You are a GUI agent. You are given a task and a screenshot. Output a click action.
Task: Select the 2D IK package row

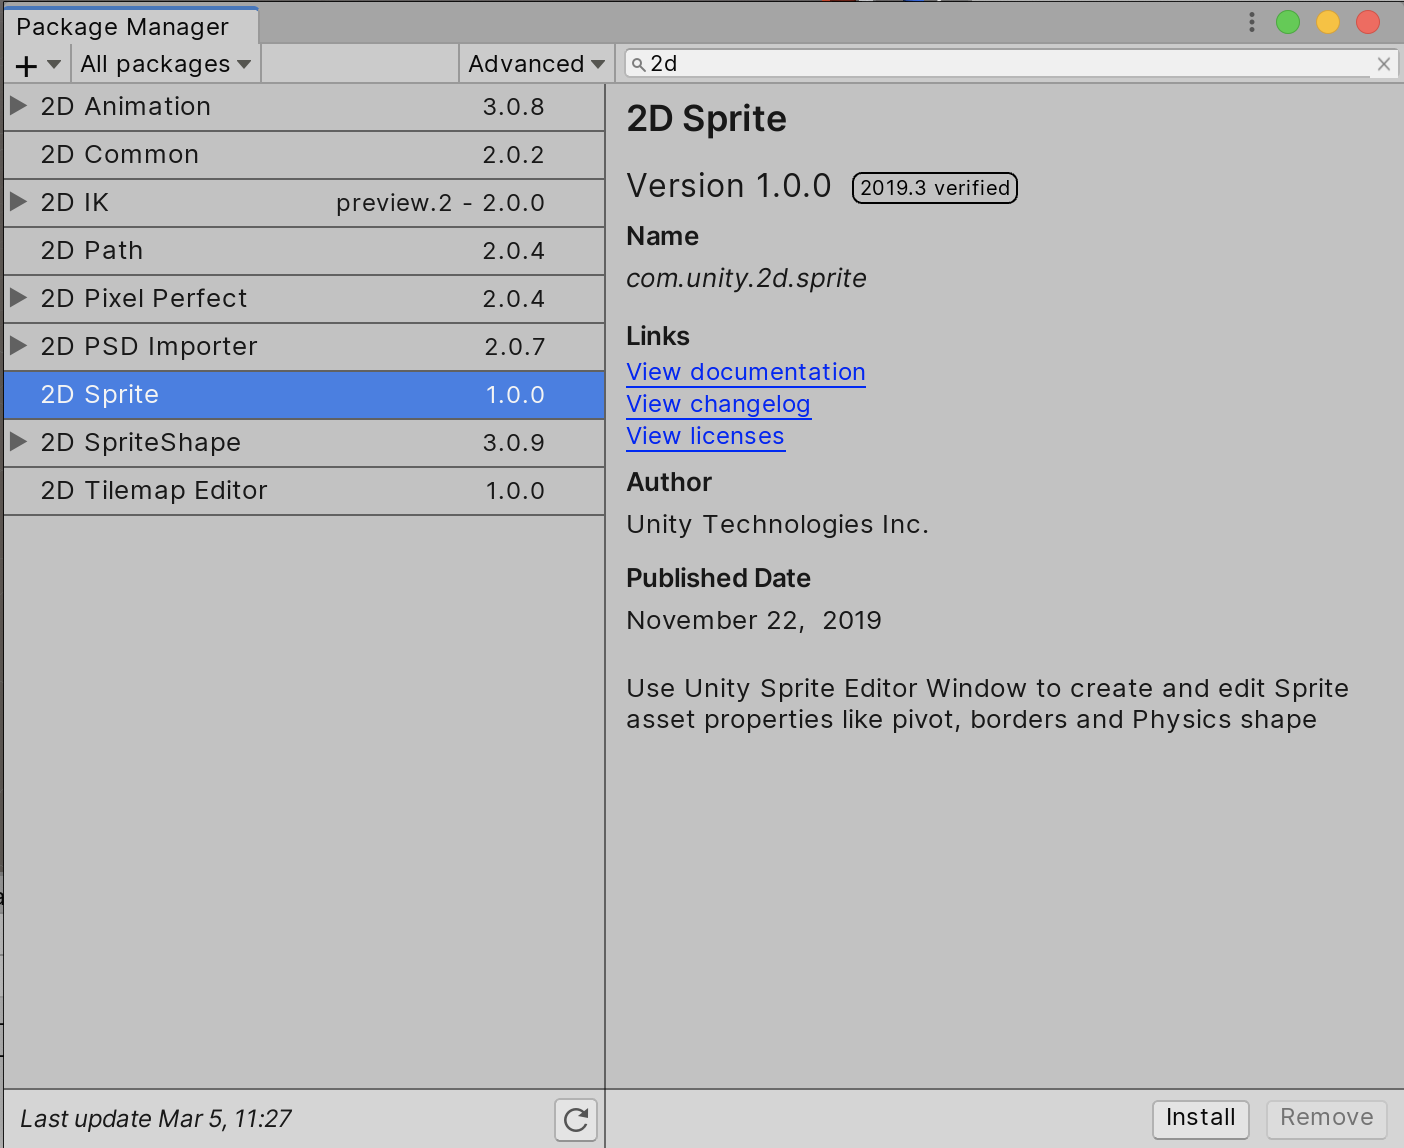pos(304,203)
